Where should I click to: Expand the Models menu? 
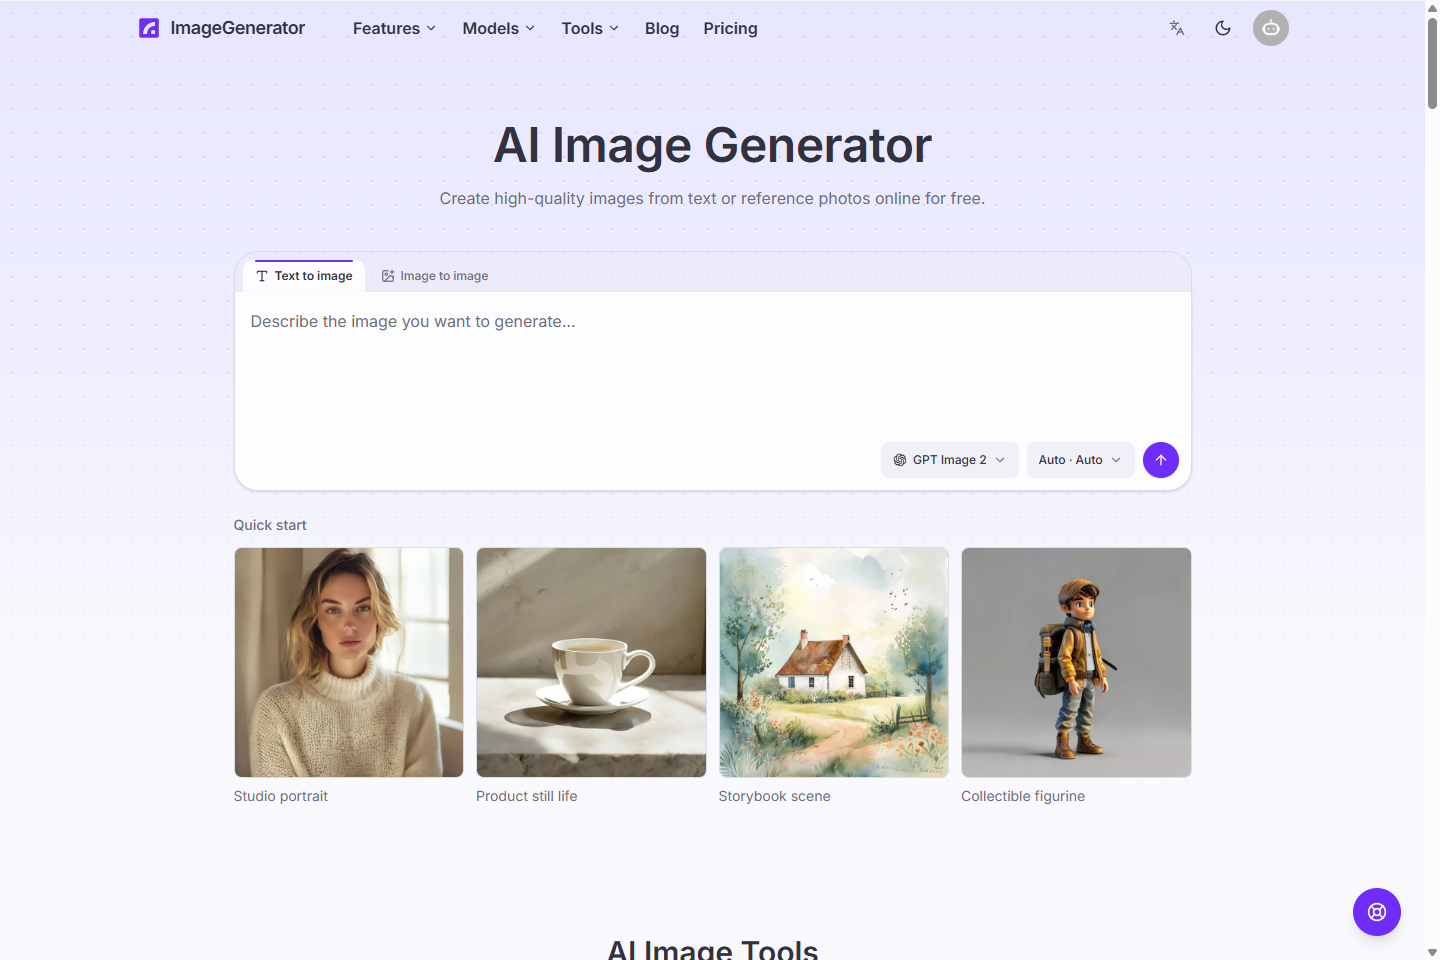[498, 28]
